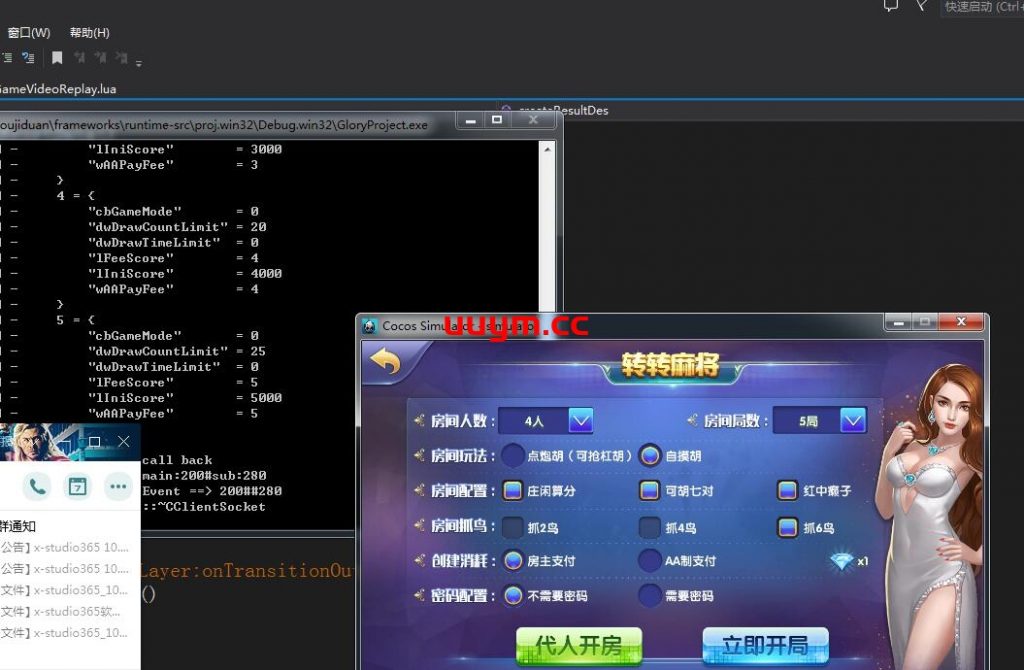This screenshot has height=670, width=1024.
Task: Click the uncomment lines toolbar icon
Action: (x=28, y=58)
